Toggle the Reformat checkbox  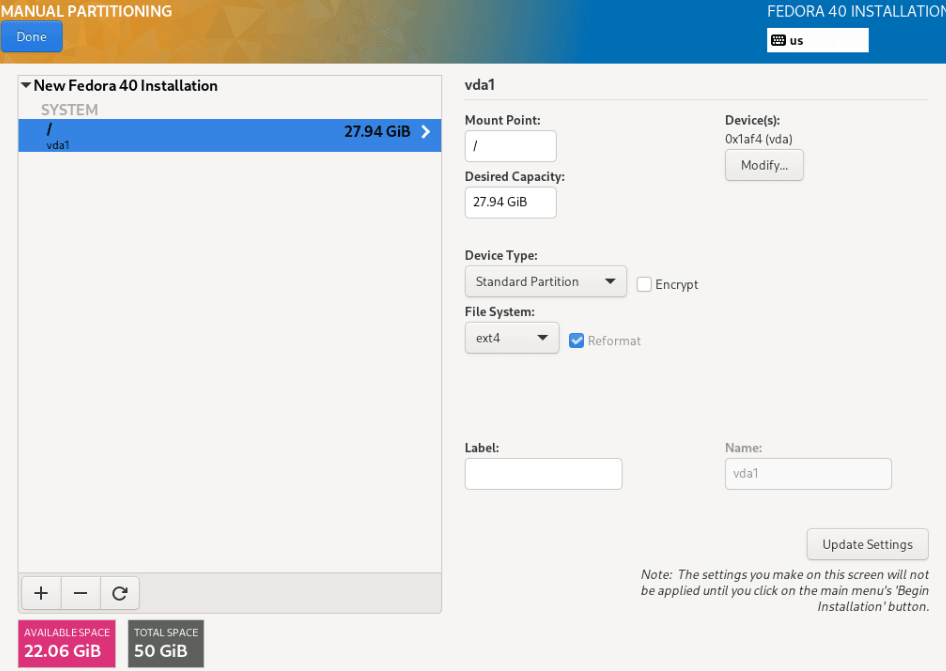click(x=576, y=340)
